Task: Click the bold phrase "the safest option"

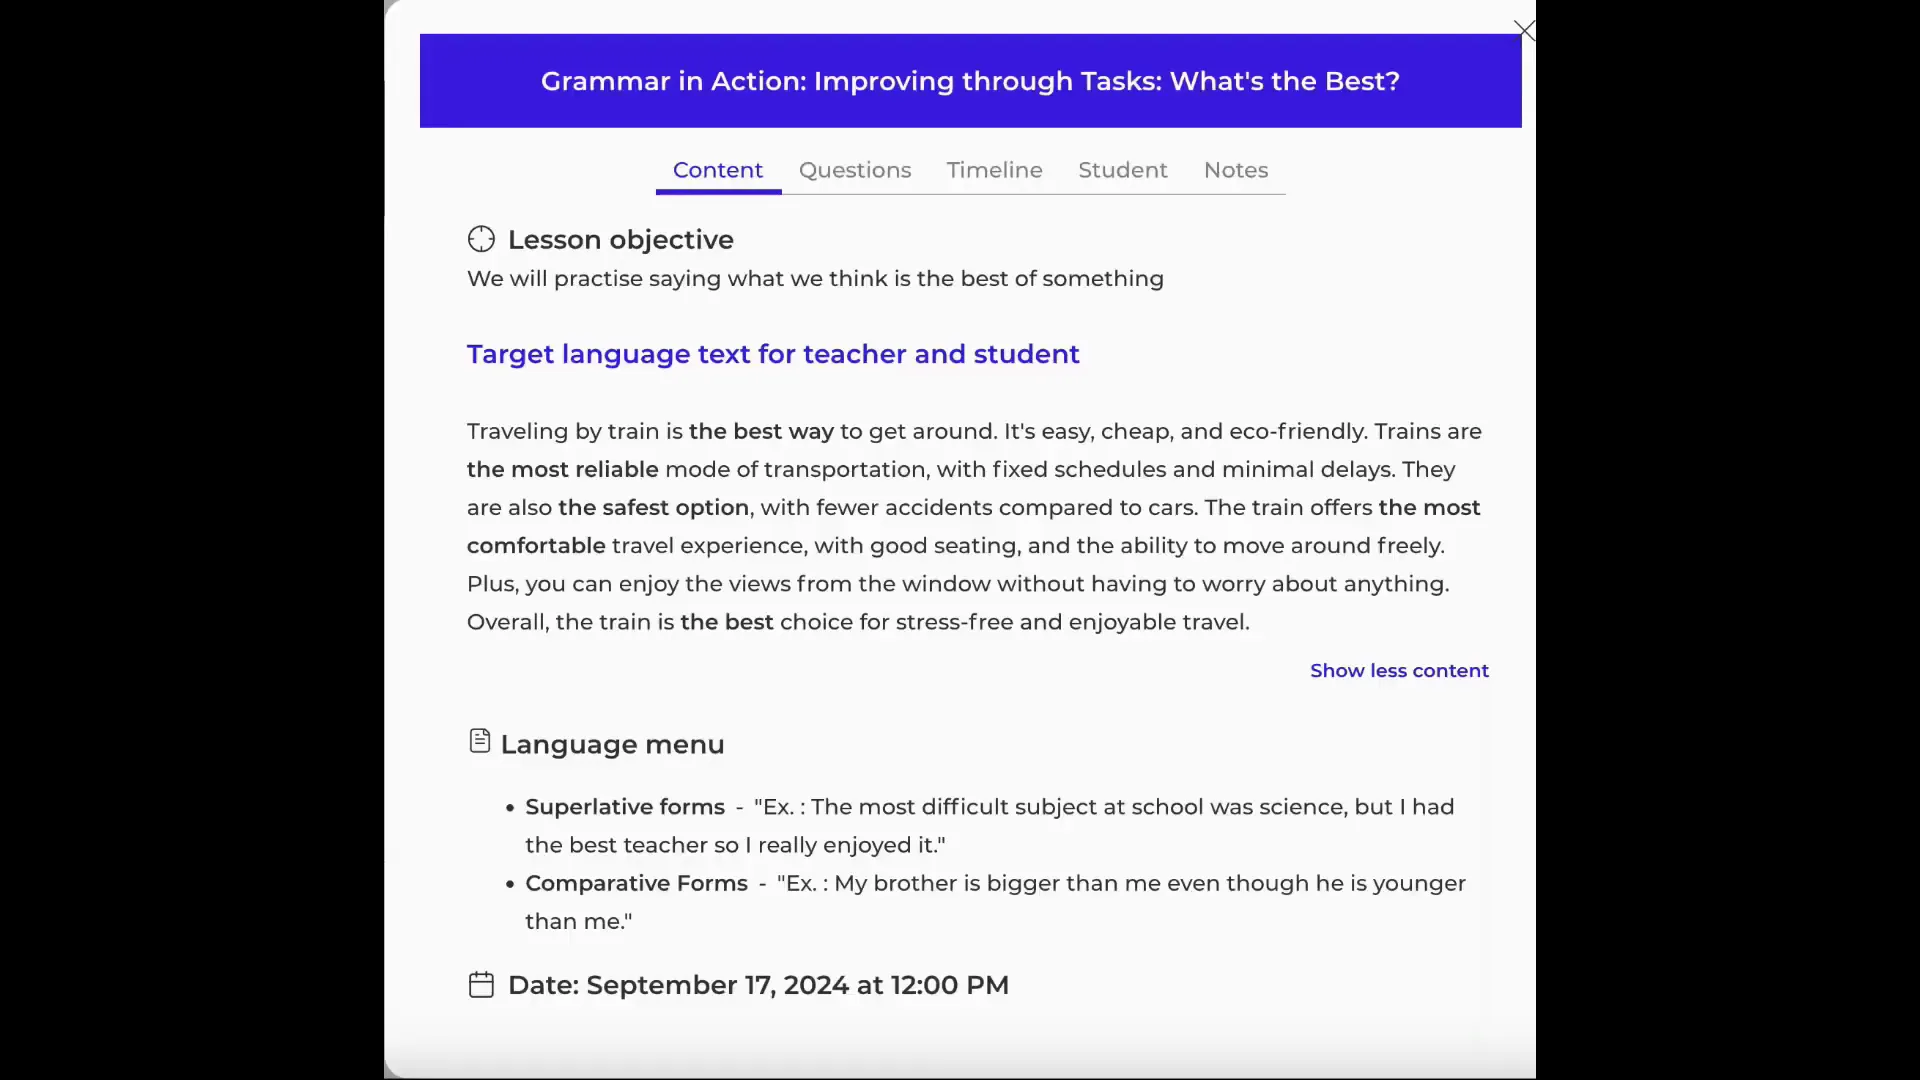Action: [653, 508]
